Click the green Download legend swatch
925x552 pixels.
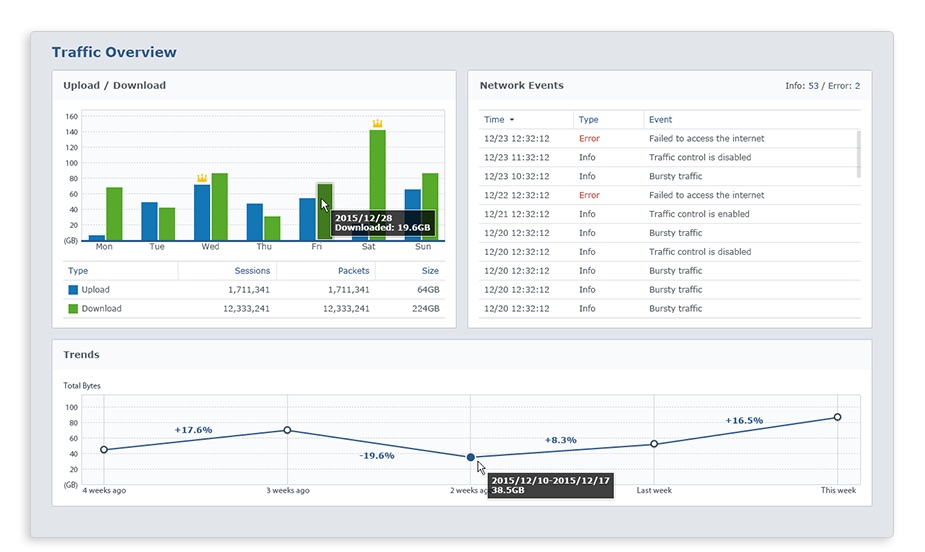pos(73,308)
